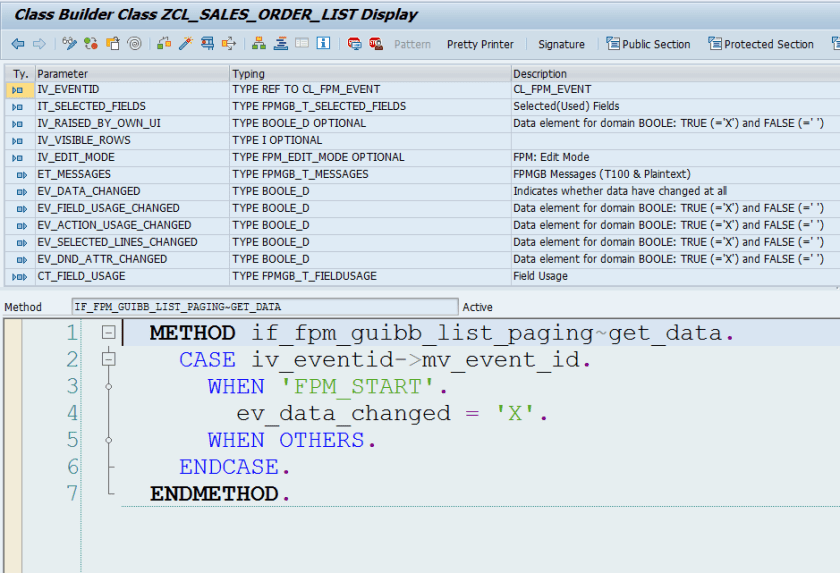Click the Description column header
Image resolution: width=840 pixels, height=573 pixels.
[675, 74]
